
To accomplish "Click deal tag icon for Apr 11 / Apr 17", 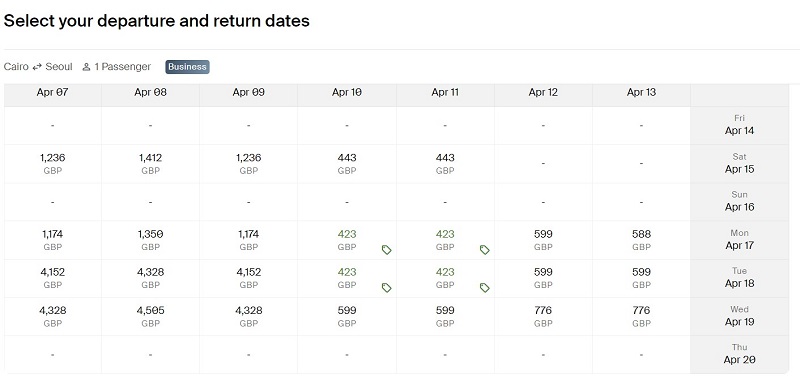I will 485,249.
